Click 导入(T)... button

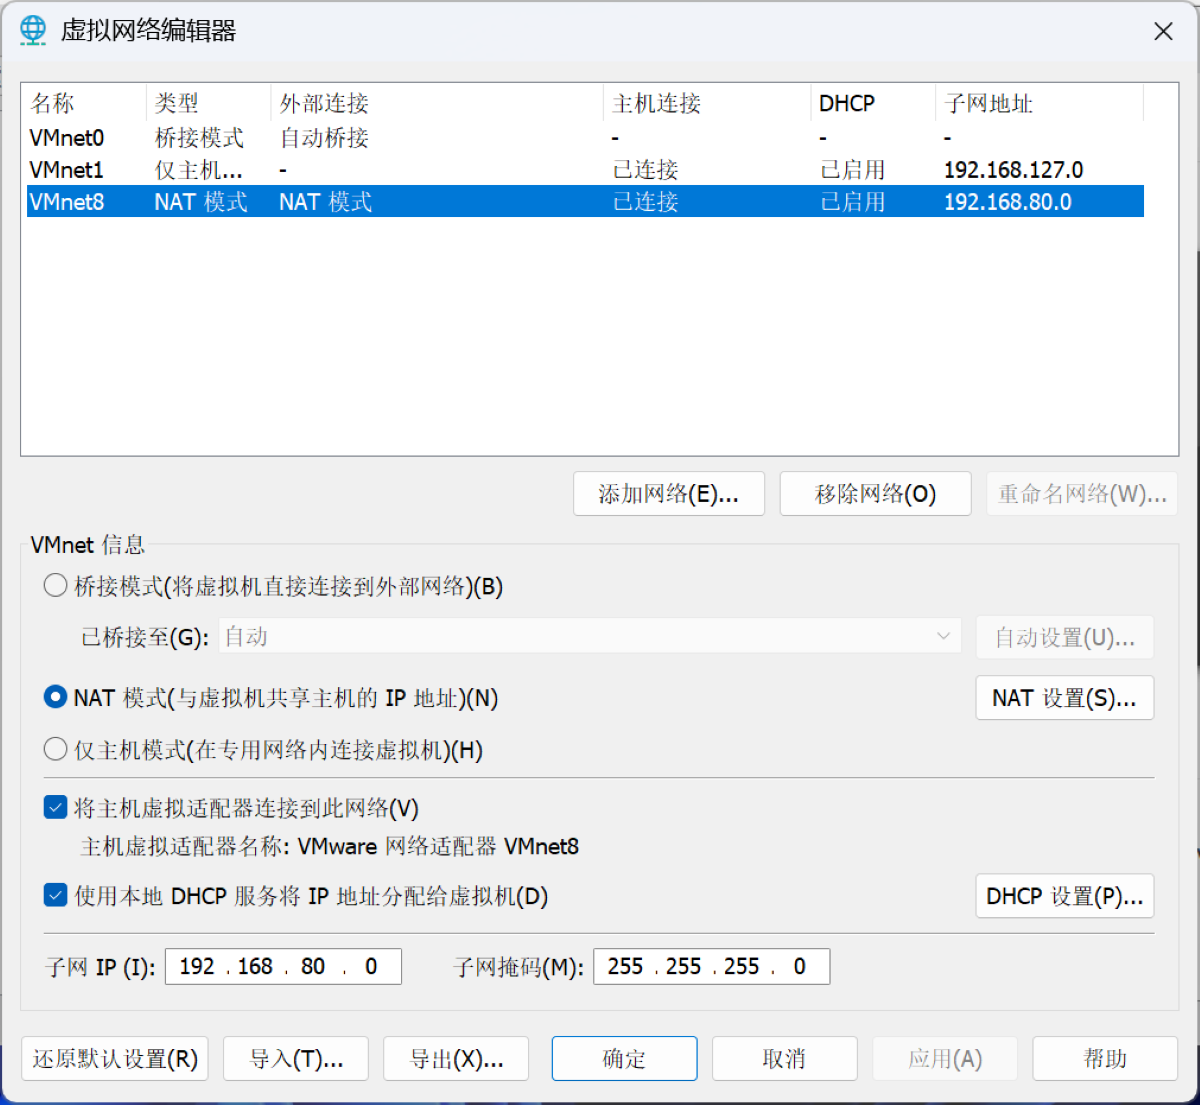tap(296, 1059)
